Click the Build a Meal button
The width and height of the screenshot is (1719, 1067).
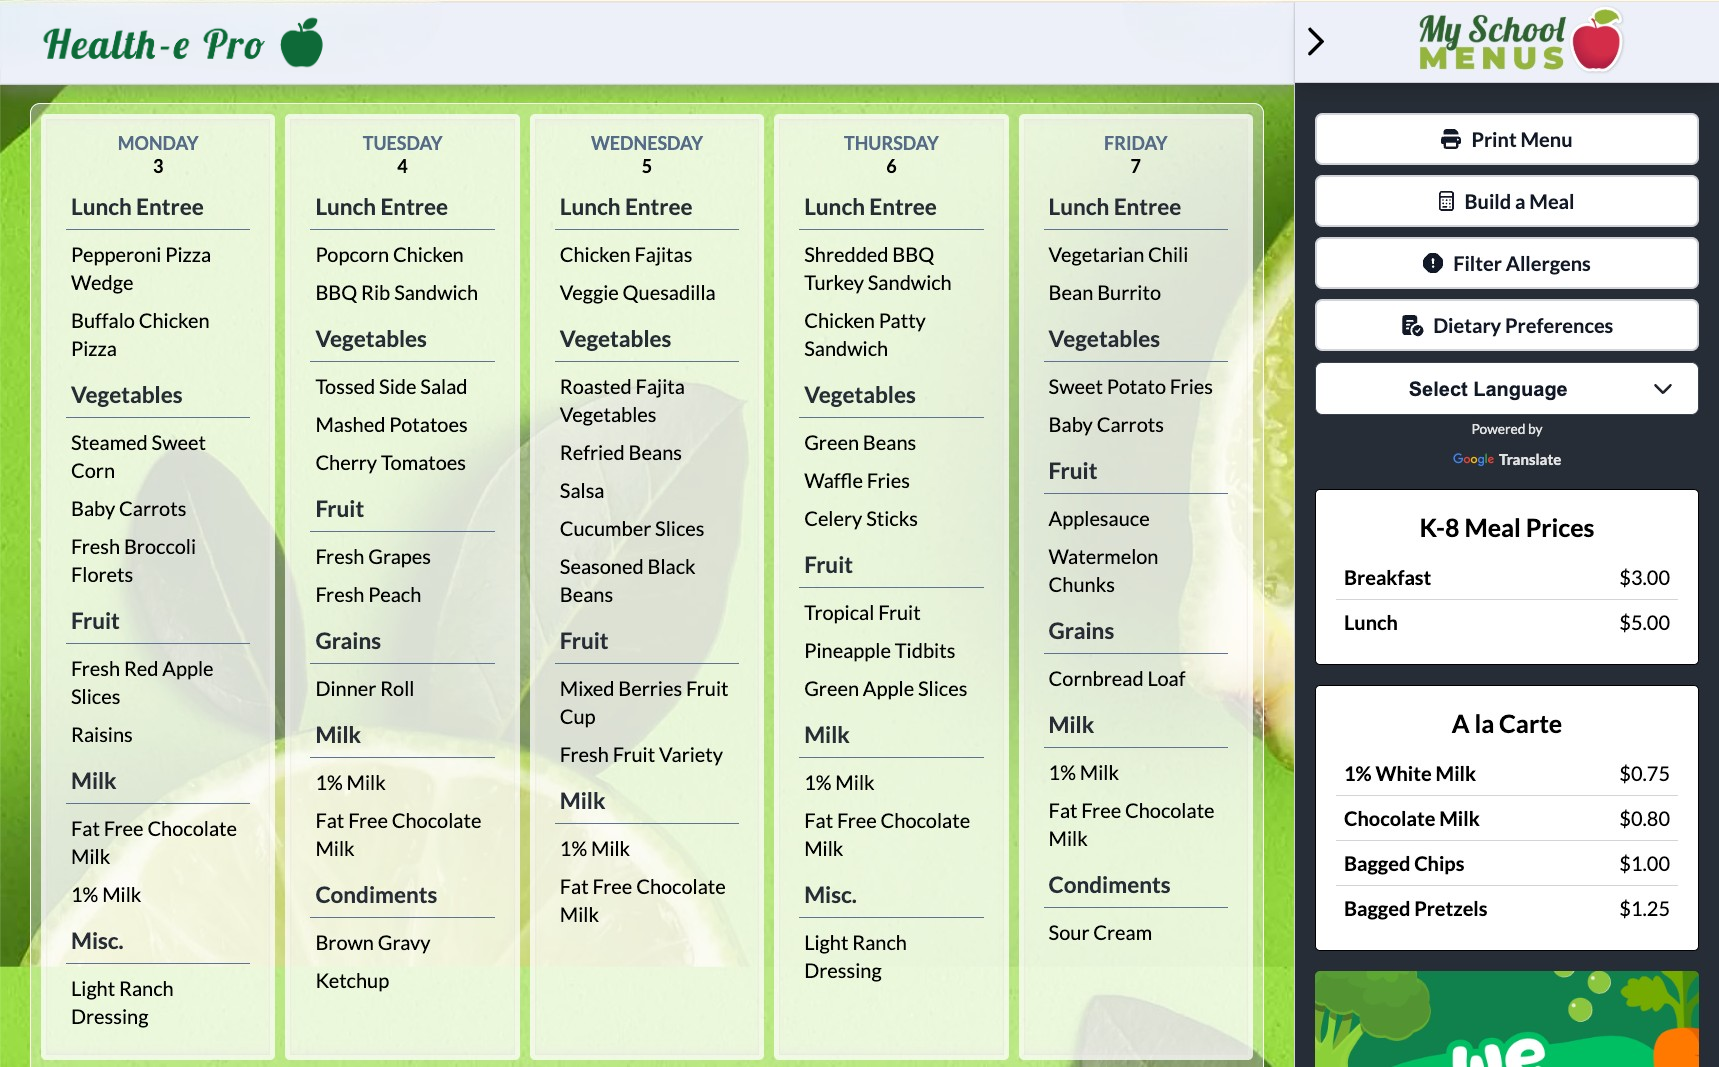click(x=1506, y=201)
